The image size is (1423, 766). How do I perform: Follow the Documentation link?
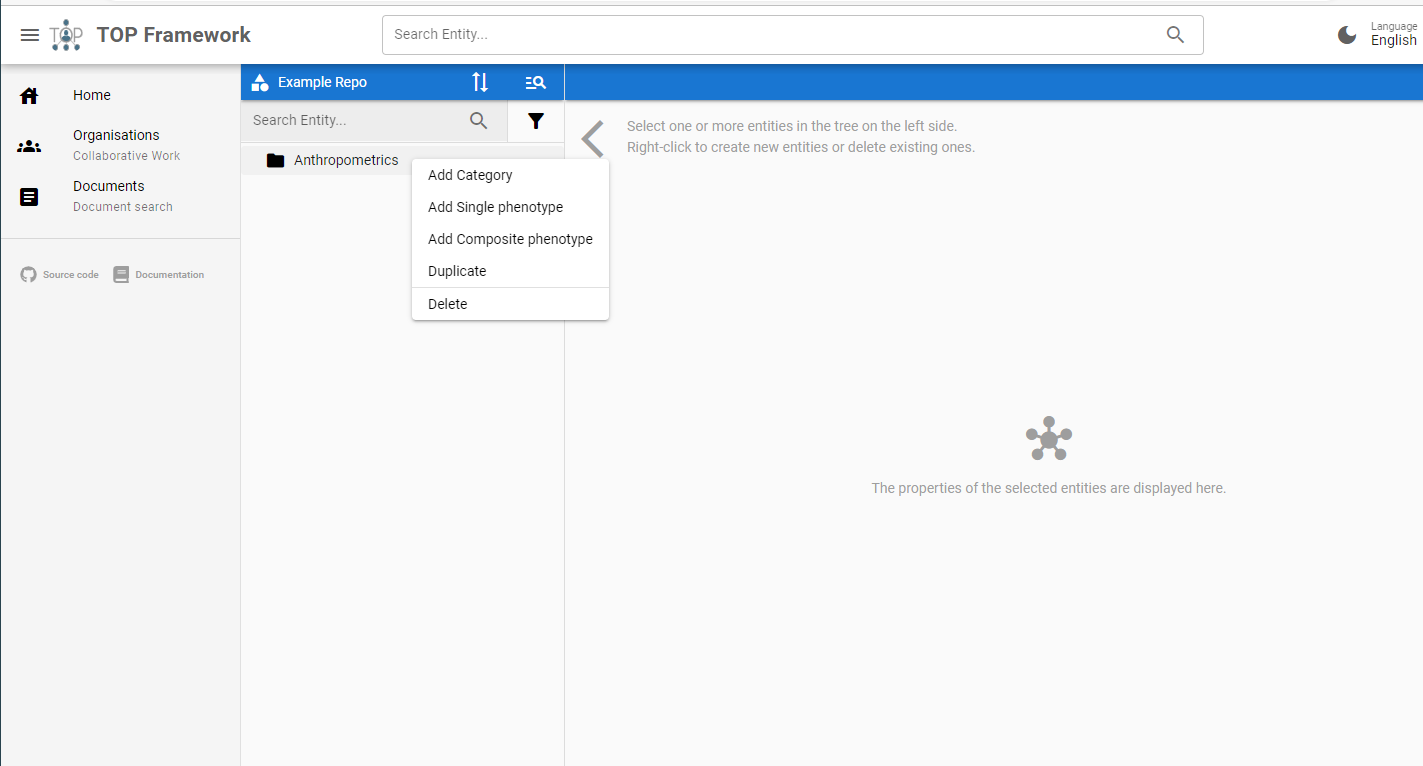(159, 274)
